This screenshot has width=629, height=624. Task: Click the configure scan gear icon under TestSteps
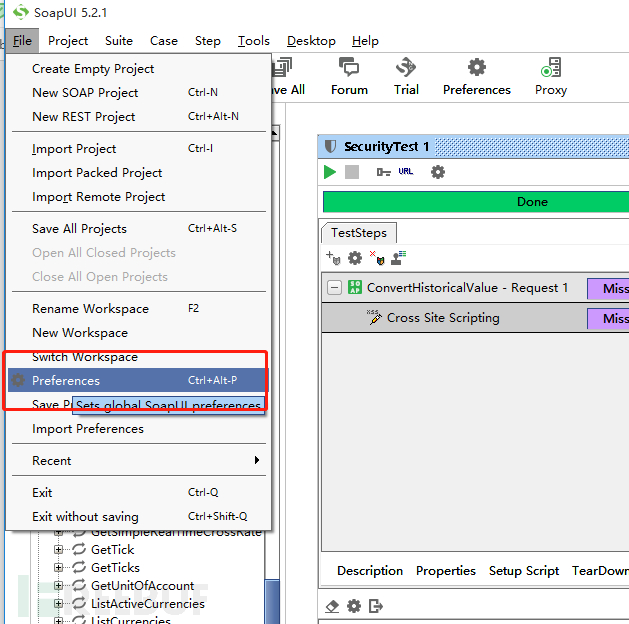(x=355, y=258)
